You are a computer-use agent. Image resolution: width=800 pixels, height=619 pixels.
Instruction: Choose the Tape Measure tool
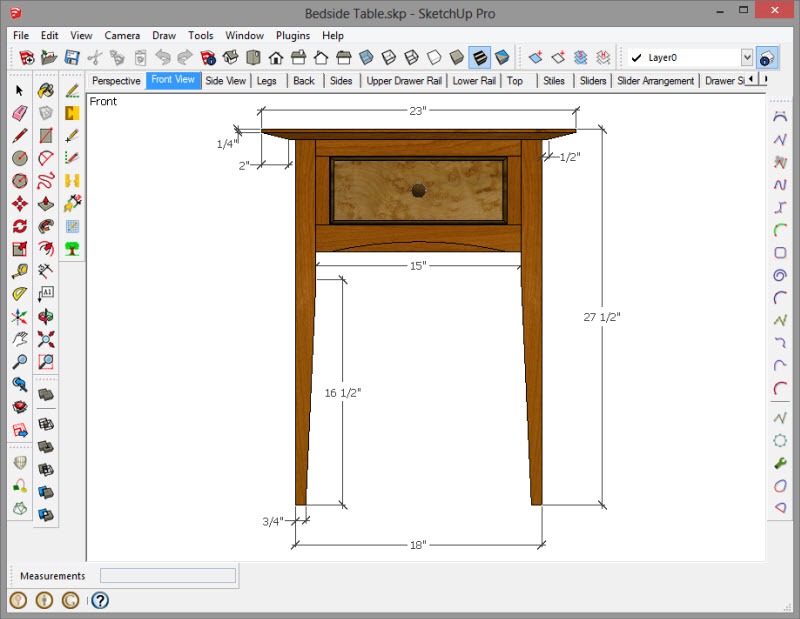pos(19,271)
